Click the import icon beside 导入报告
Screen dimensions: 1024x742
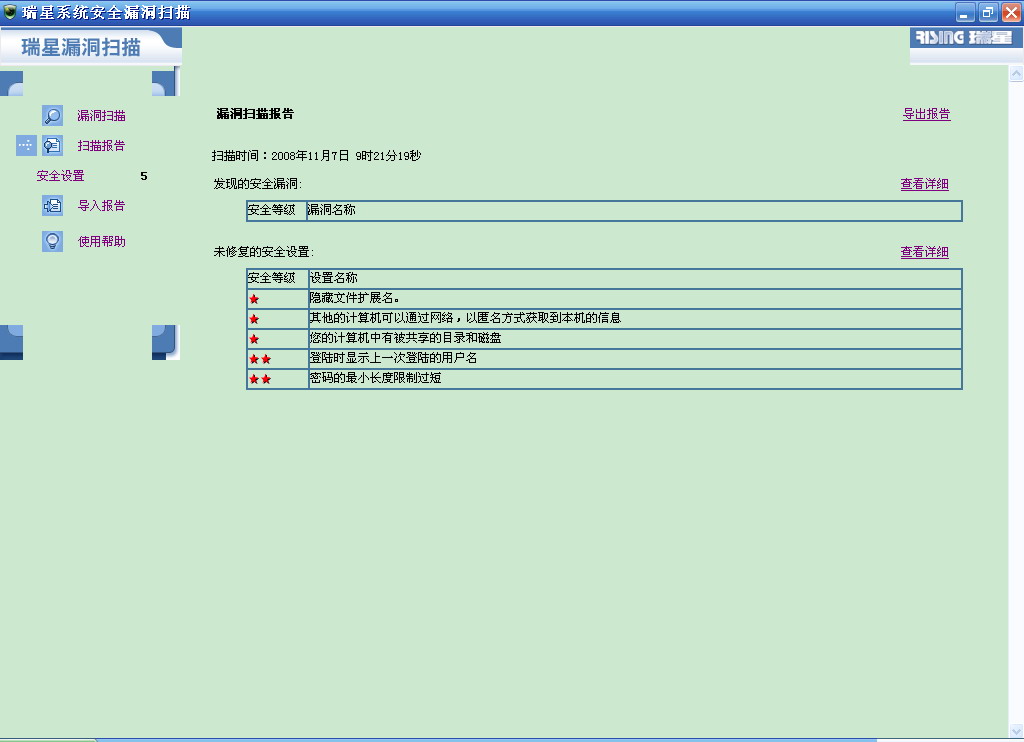click(52, 206)
